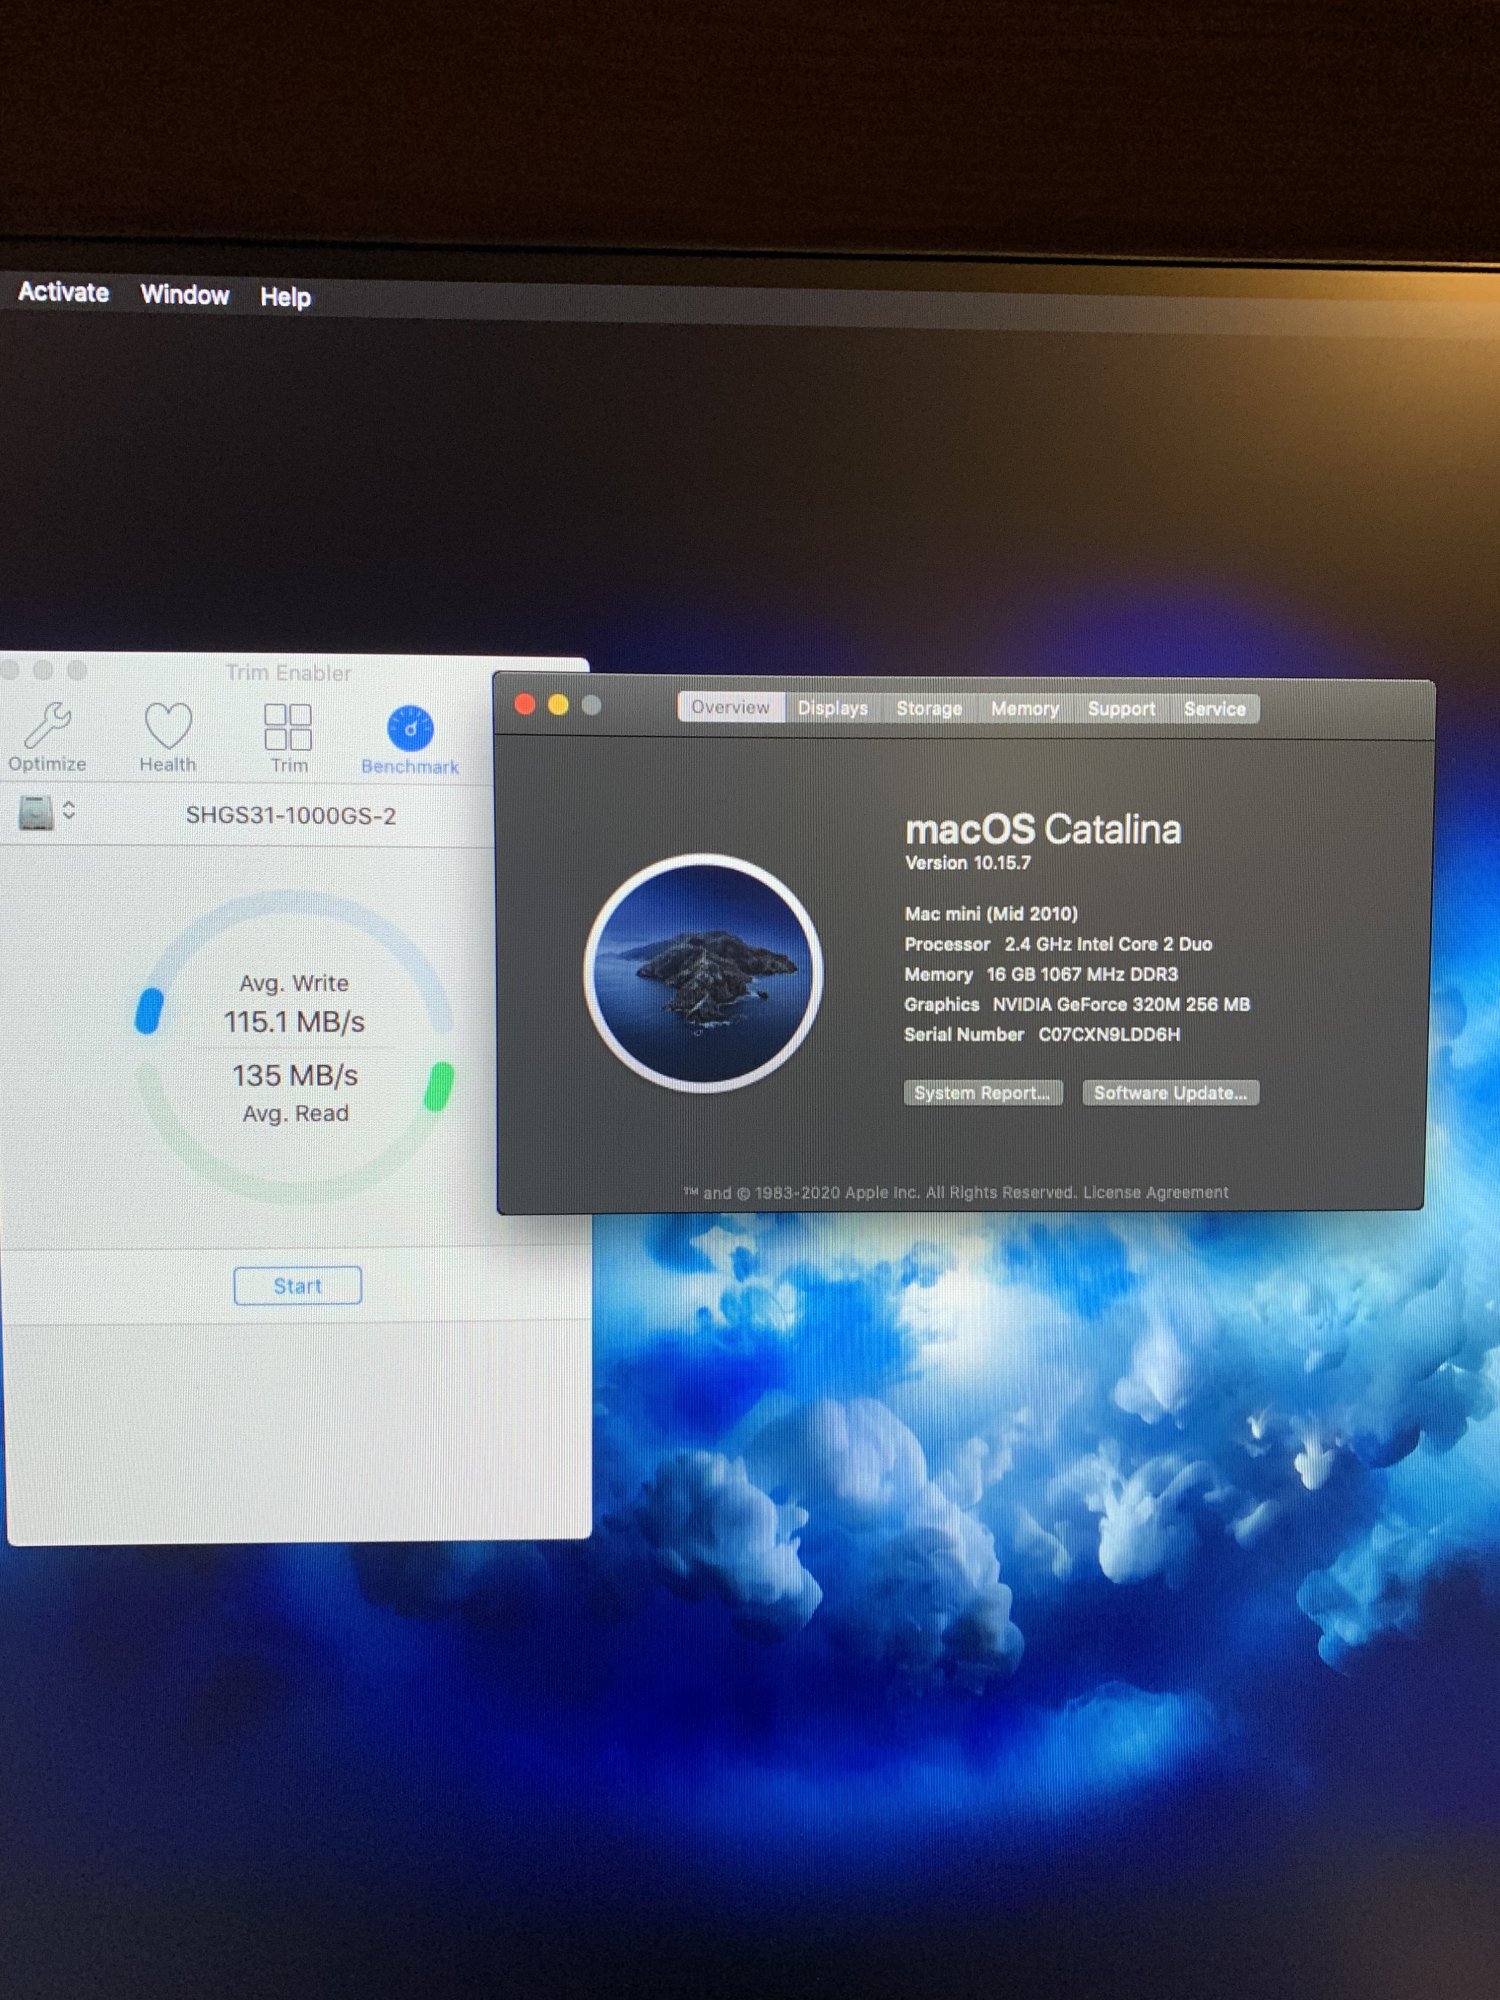Click the 135 MB/s read speed value
1500x2000 pixels.
coord(295,1076)
